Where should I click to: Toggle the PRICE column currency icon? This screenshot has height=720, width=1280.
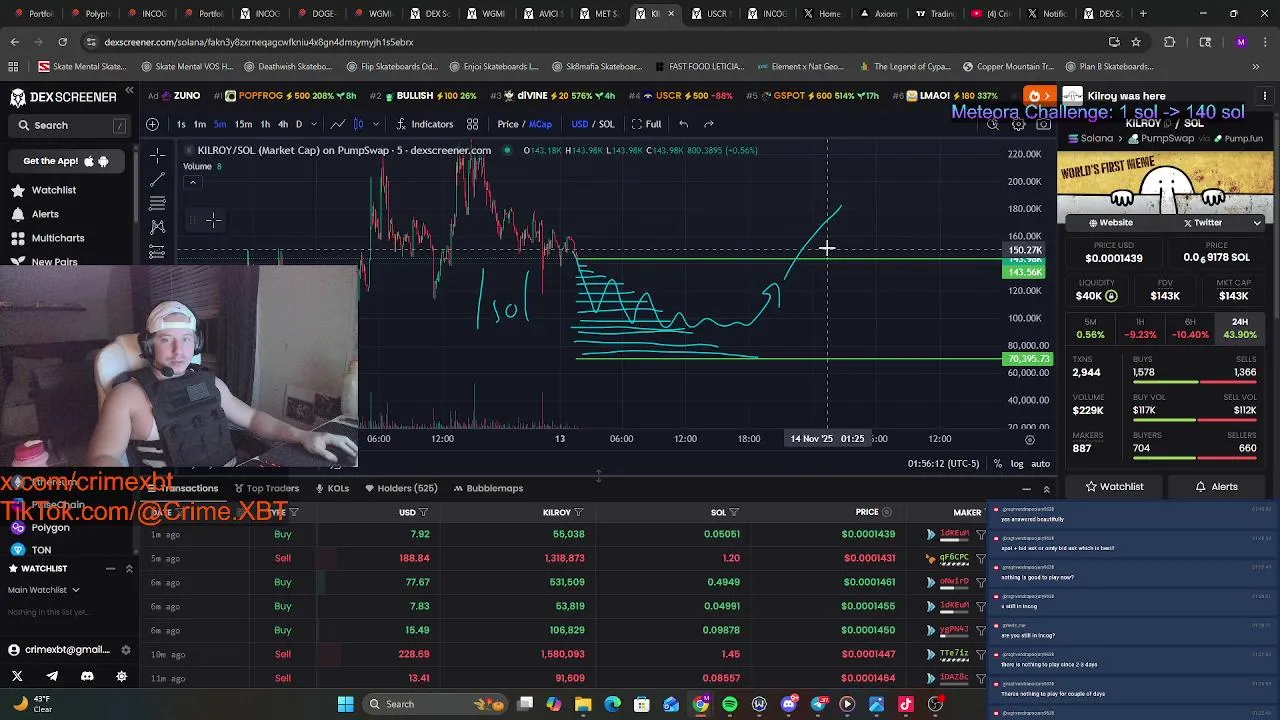887,512
